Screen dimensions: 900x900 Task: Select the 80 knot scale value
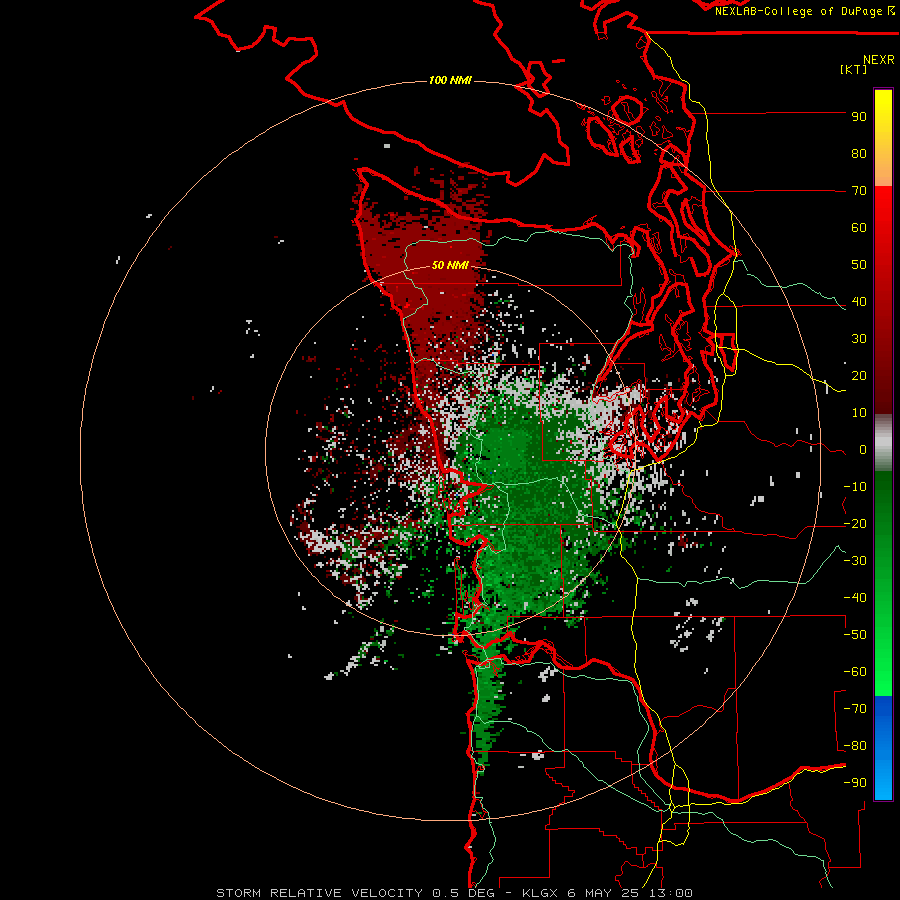click(x=859, y=154)
